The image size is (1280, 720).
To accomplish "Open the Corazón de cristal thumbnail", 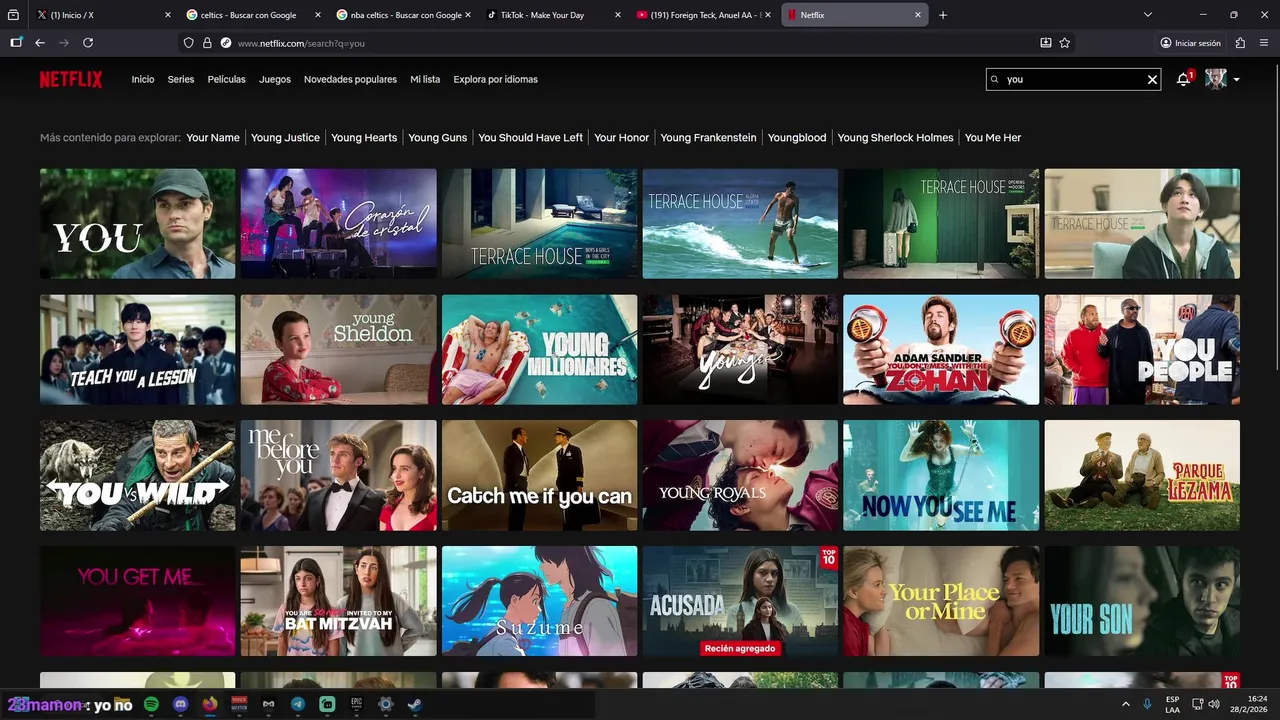I will pos(338,223).
